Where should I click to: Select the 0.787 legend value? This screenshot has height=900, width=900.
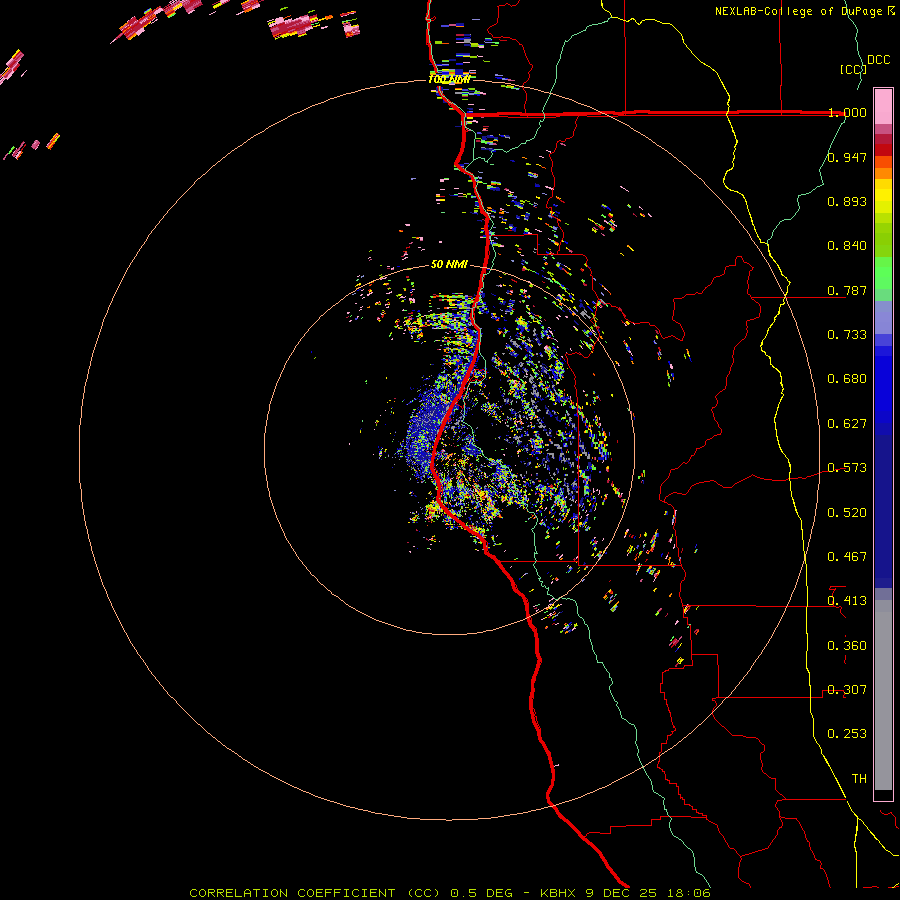tap(847, 290)
